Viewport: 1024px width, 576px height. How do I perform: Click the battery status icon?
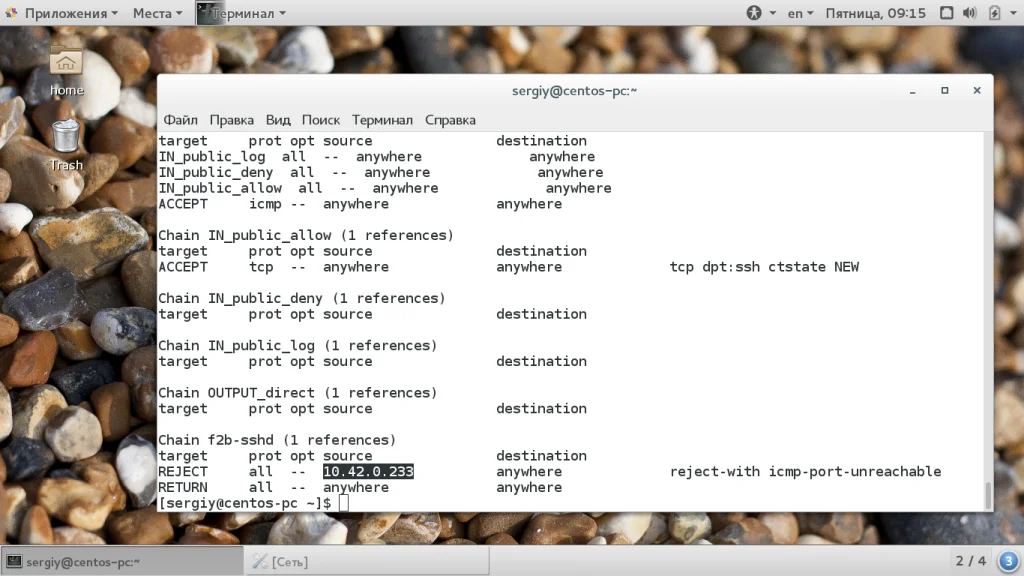(993, 13)
